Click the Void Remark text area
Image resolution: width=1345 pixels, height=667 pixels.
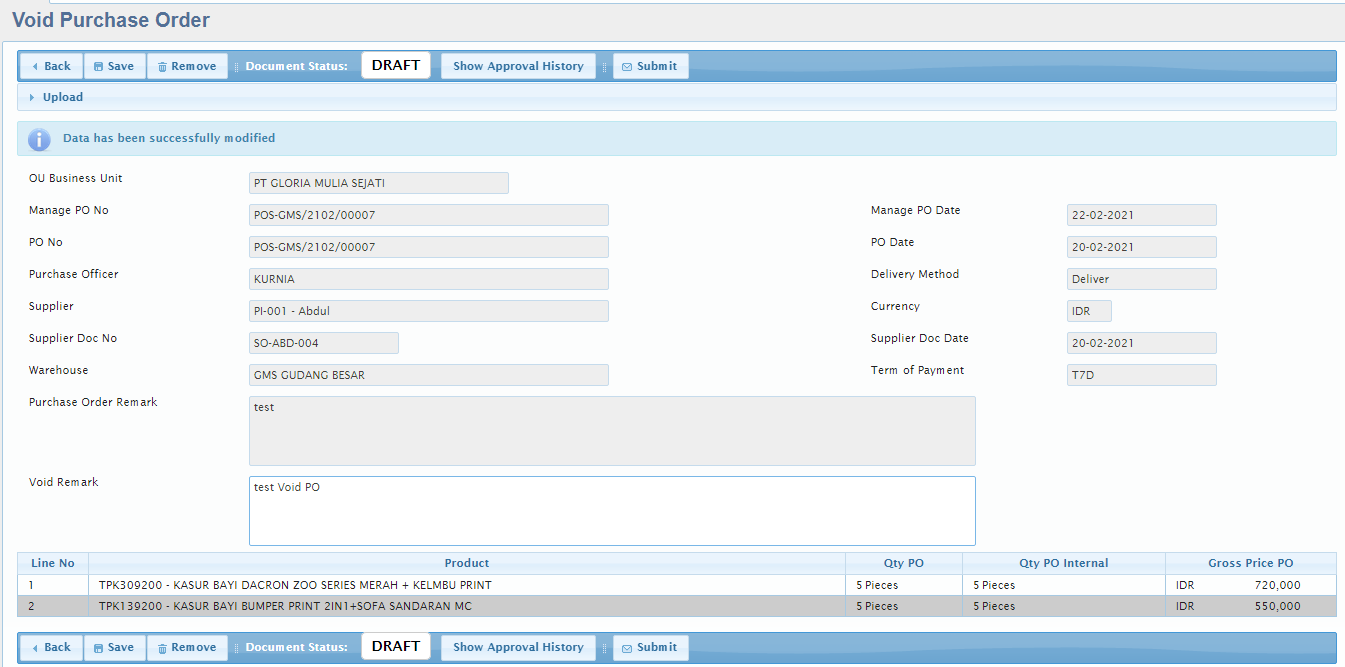pos(612,511)
